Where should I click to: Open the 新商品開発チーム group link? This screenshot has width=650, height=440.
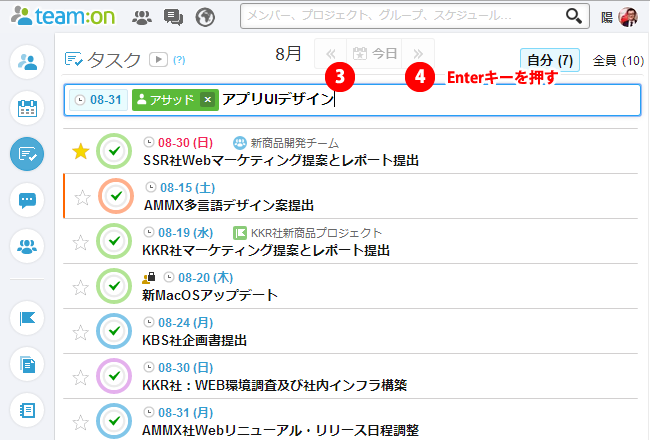click(294, 143)
